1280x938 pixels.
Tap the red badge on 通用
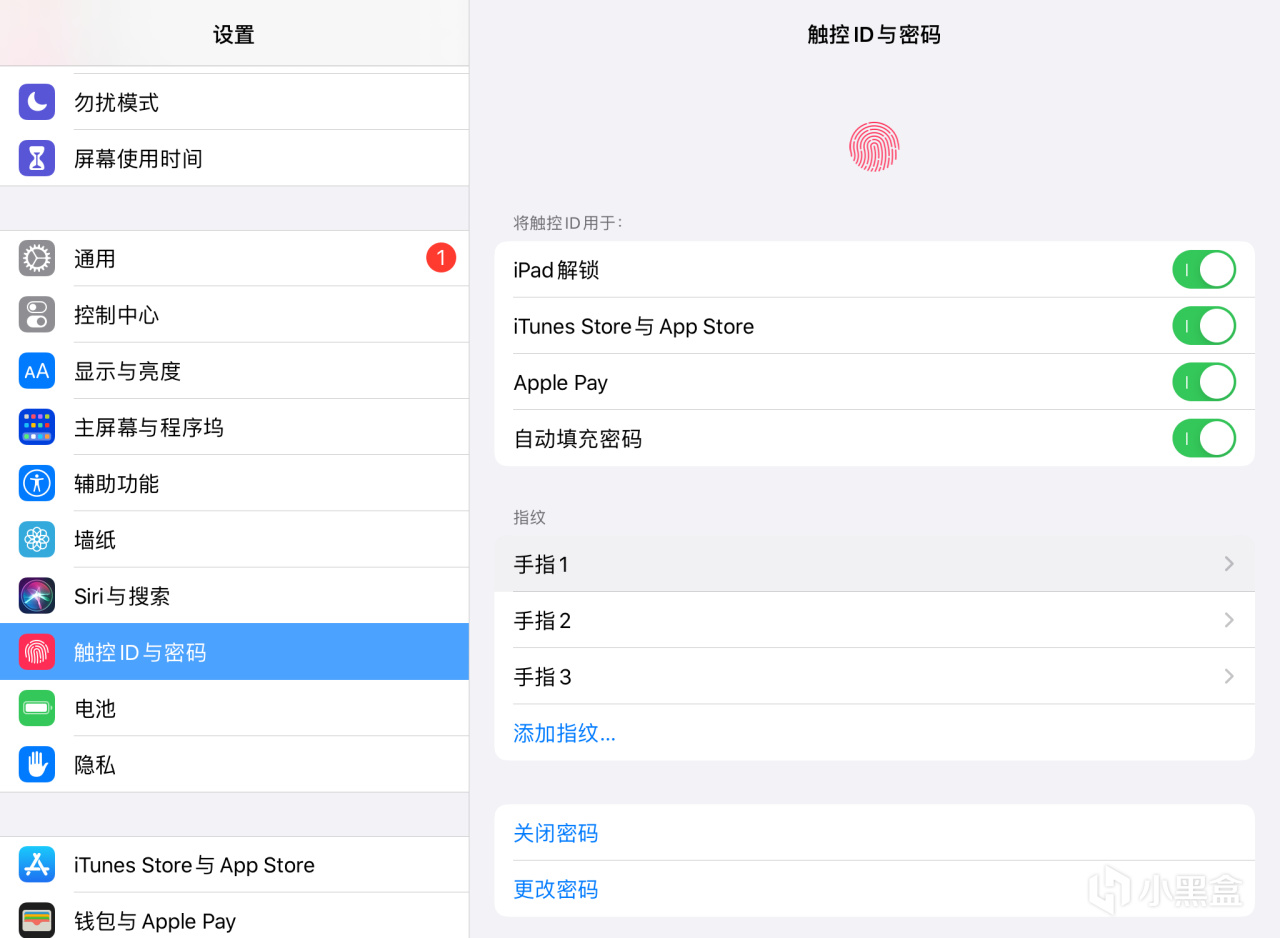coord(441,258)
